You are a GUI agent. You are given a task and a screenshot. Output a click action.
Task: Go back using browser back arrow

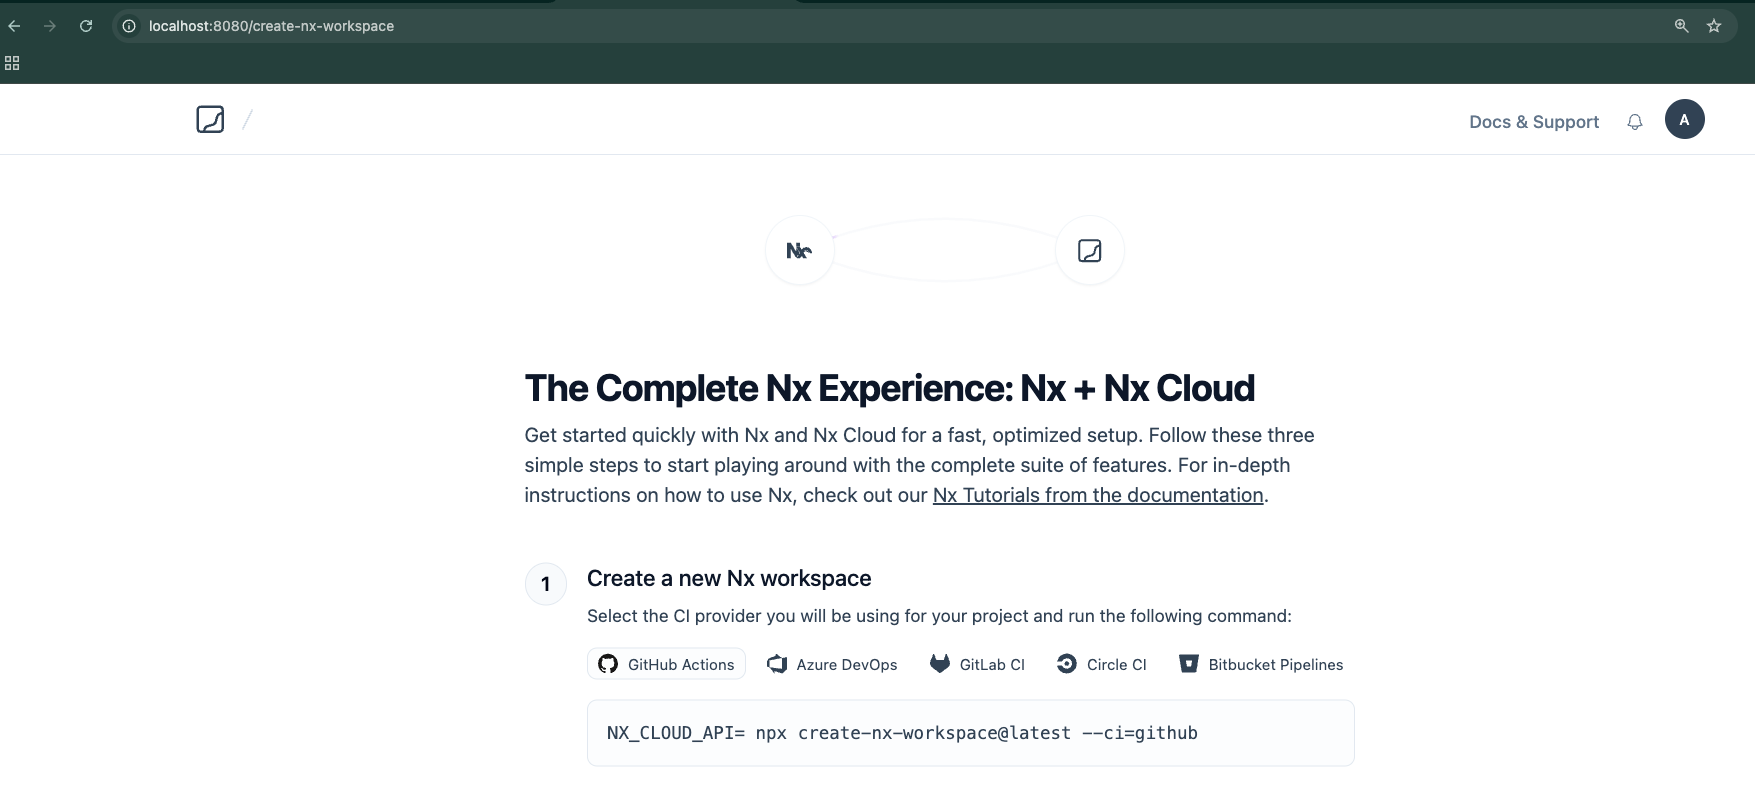(14, 26)
